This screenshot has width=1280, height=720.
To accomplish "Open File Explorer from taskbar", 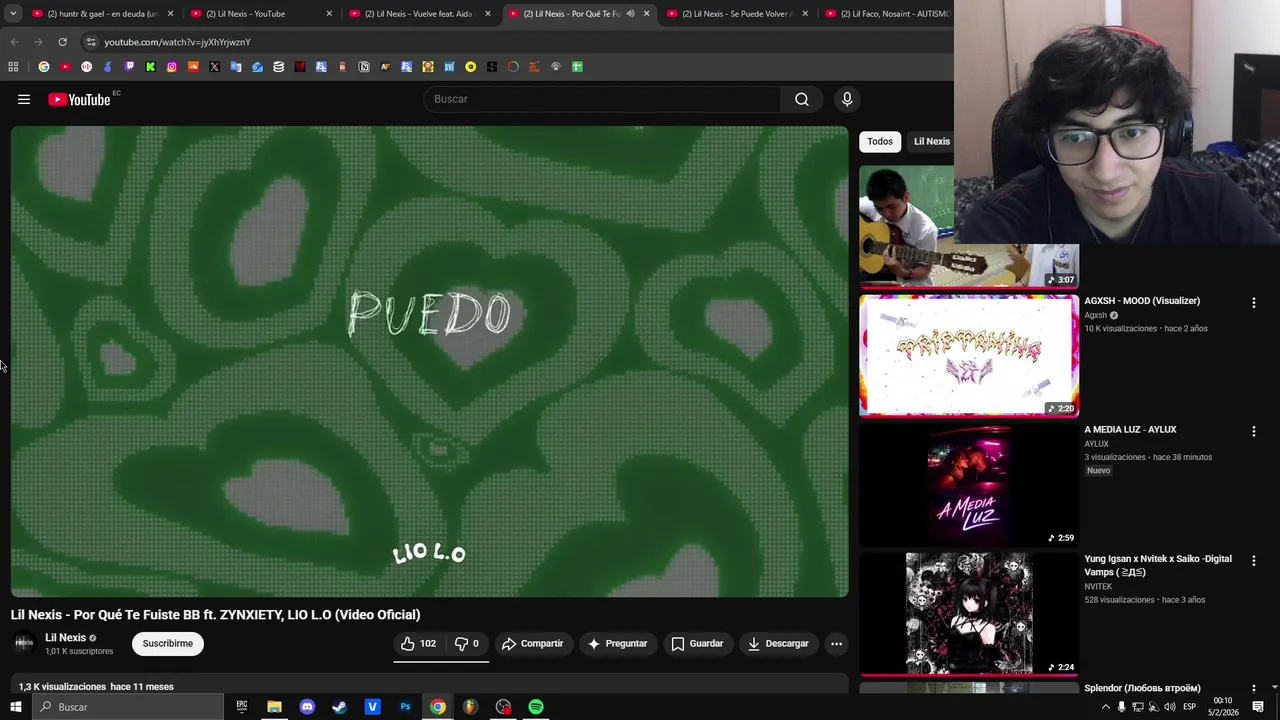I will (x=274, y=707).
